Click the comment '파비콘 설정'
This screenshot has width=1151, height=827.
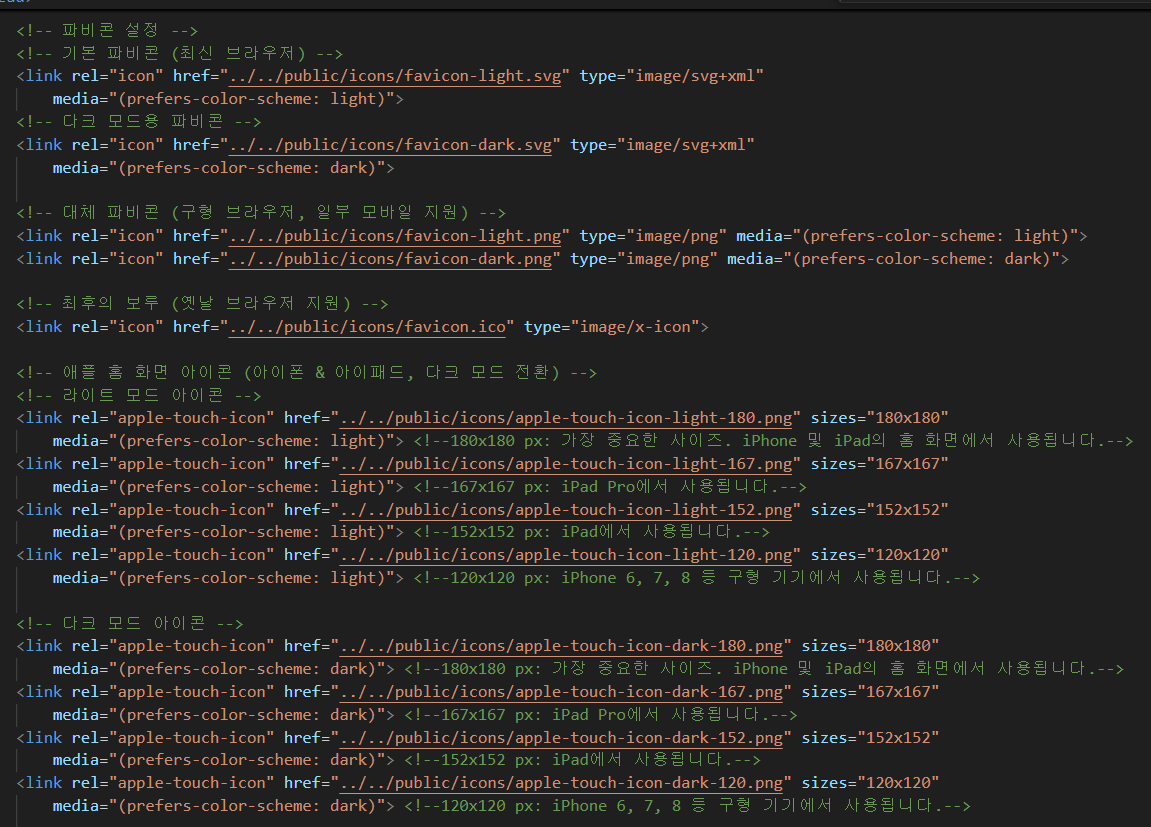(x=107, y=30)
